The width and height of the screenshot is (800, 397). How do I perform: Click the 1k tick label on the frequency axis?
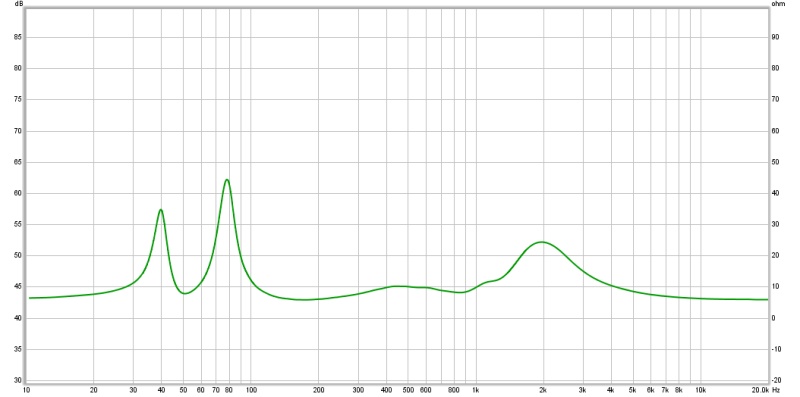[476, 390]
